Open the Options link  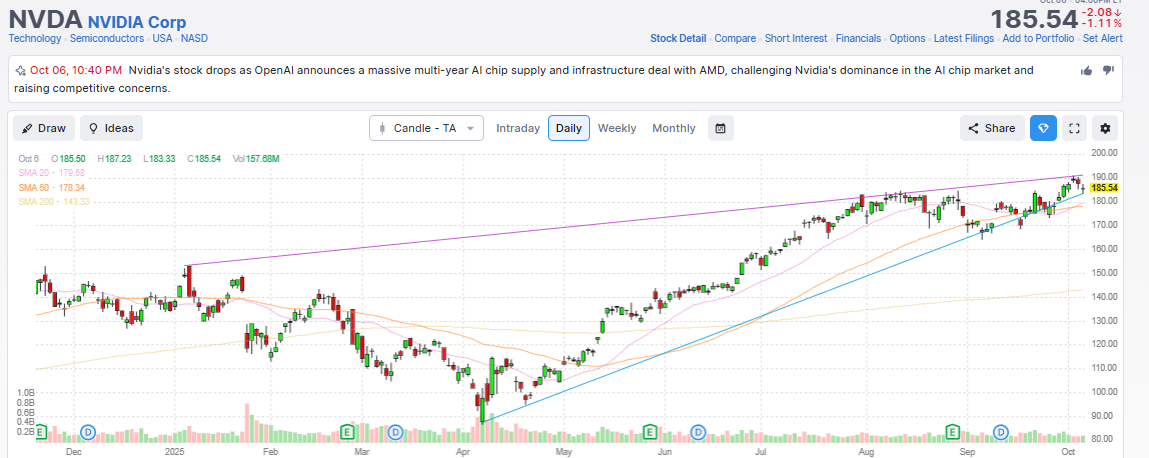907,38
